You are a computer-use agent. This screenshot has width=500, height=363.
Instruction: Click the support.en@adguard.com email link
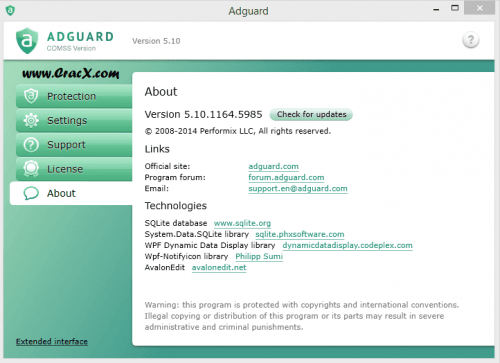click(298, 189)
